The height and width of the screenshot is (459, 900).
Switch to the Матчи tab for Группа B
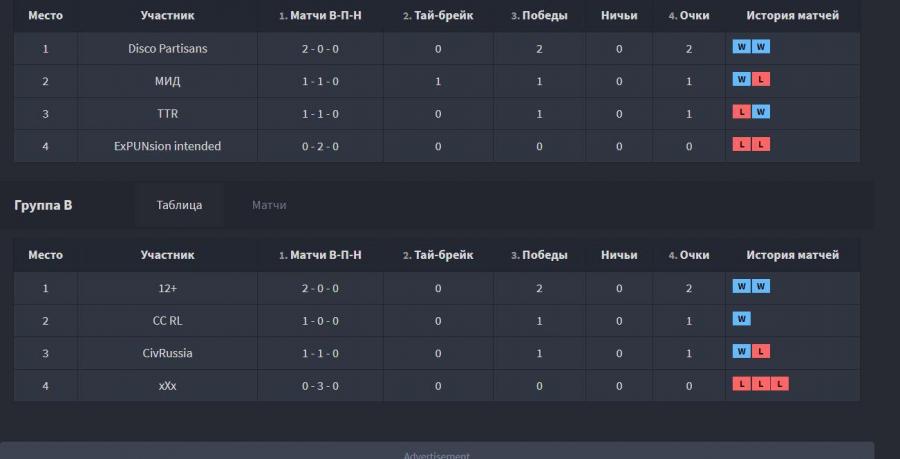[269, 205]
